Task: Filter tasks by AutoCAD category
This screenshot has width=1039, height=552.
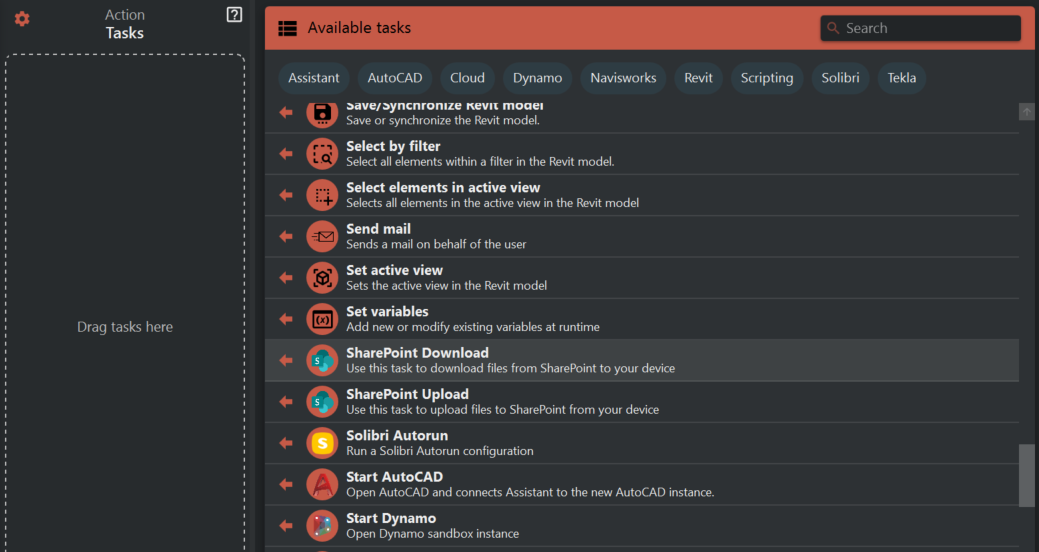Action: (x=395, y=78)
